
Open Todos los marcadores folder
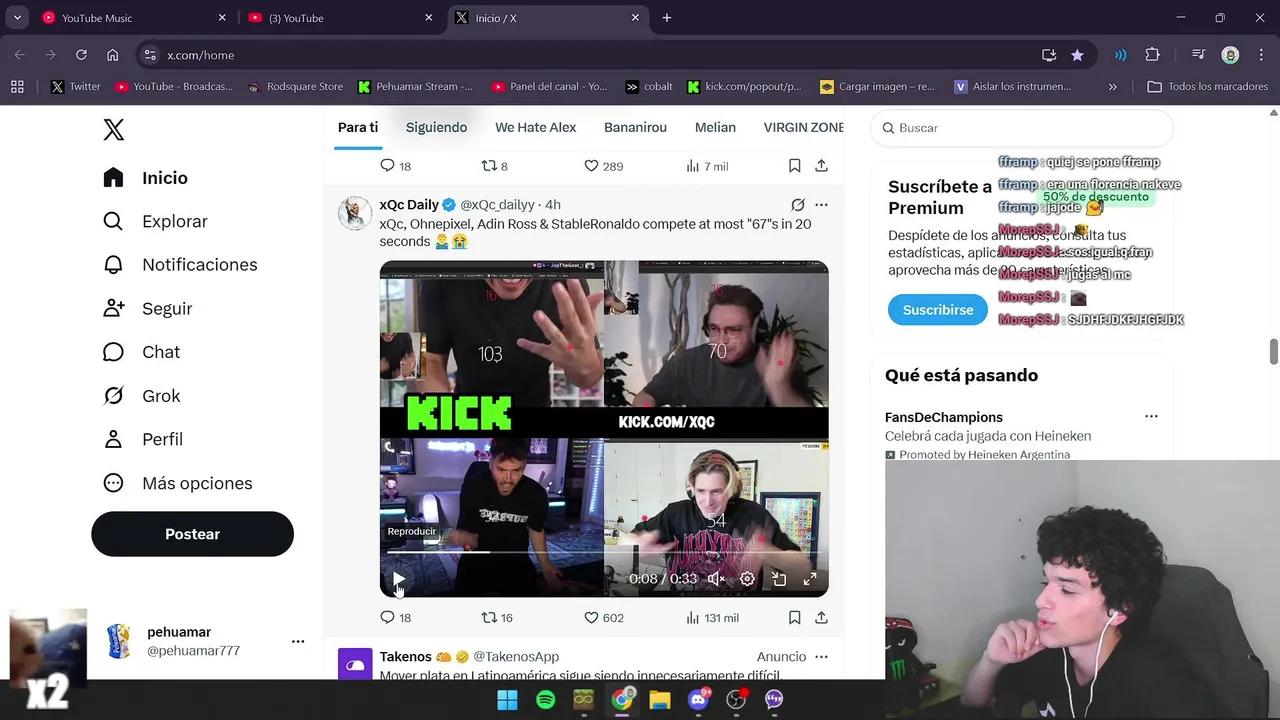(1207, 87)
